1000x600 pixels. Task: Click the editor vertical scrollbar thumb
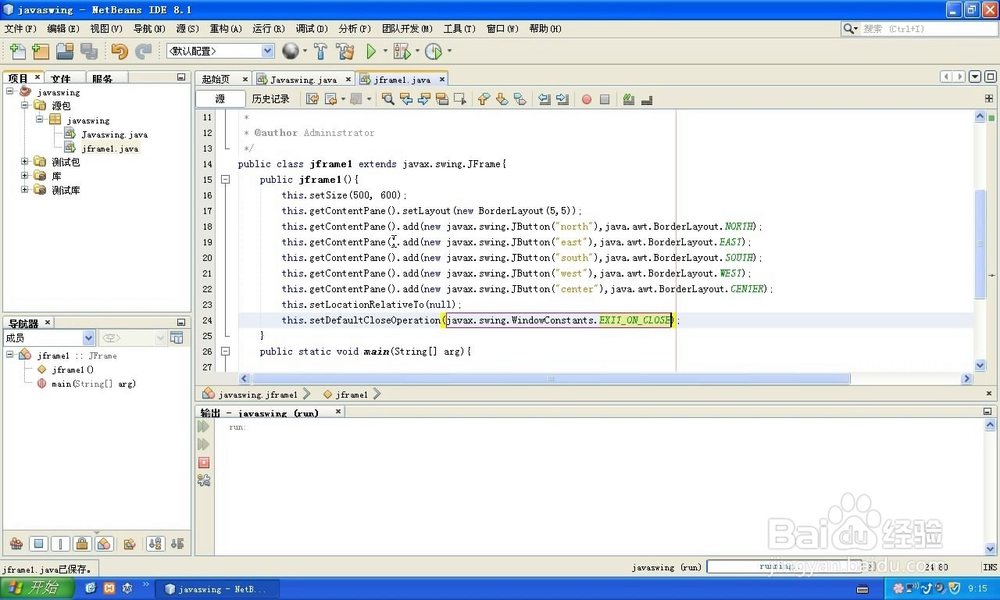(x=980, y=244)
